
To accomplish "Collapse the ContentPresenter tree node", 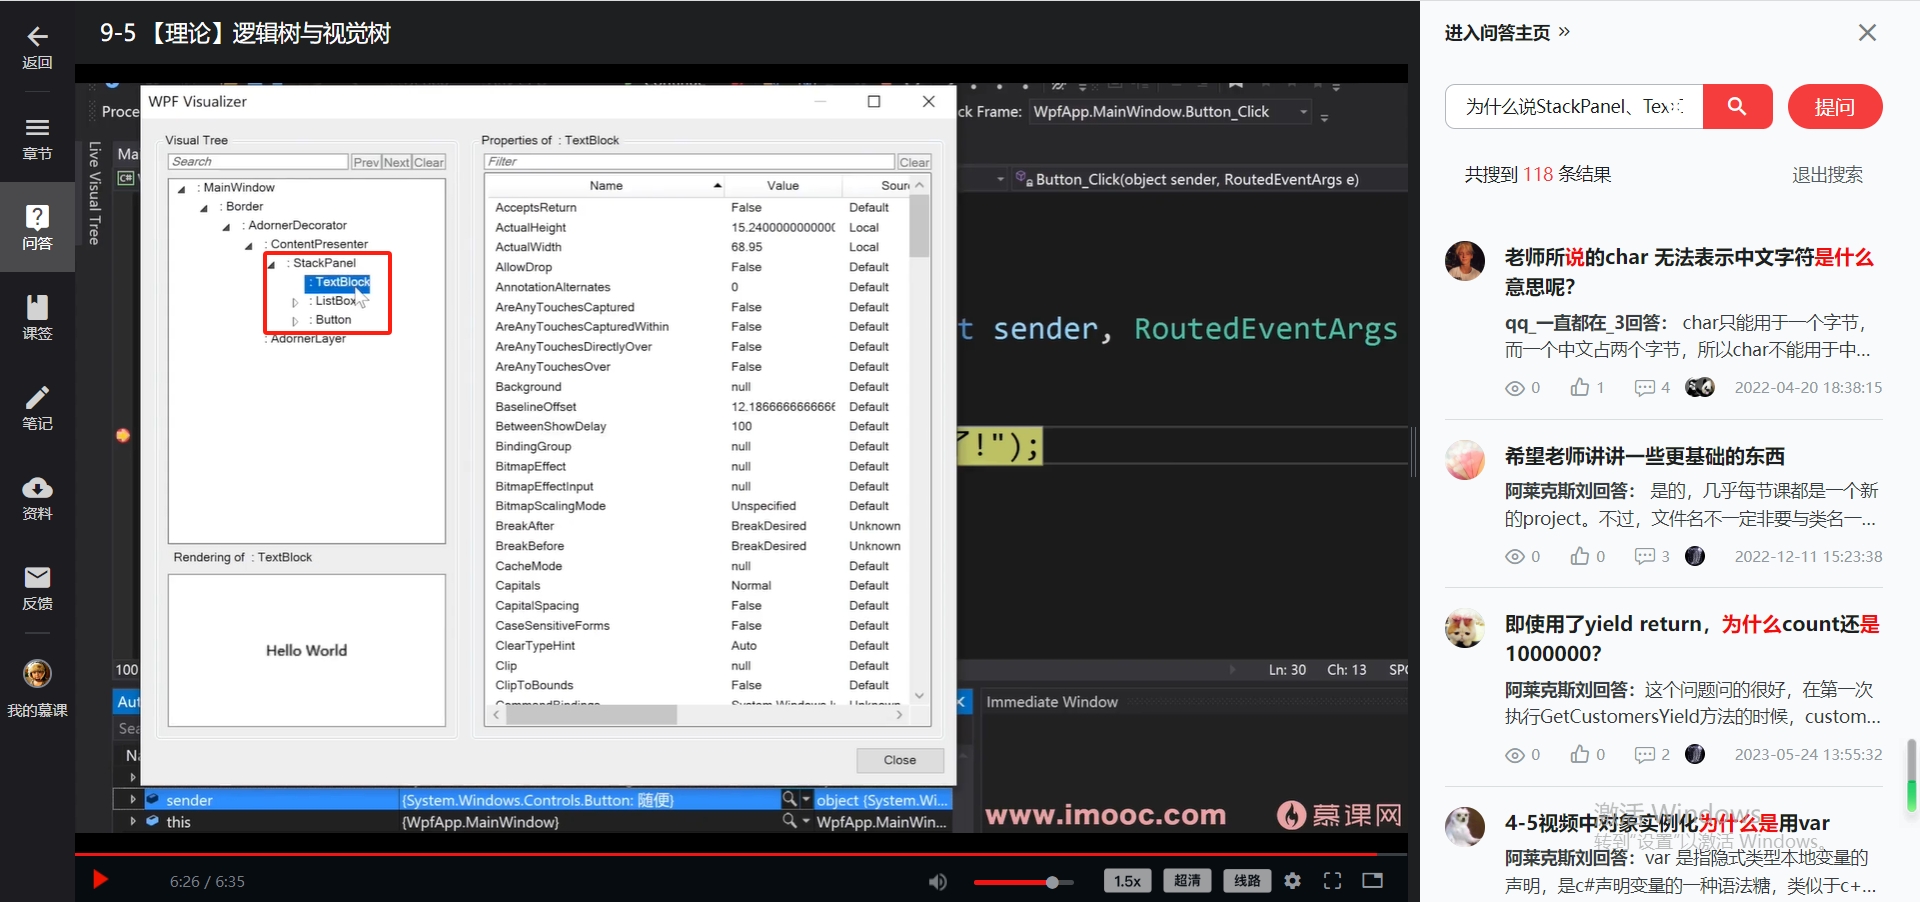I will [x=248, y=246].
